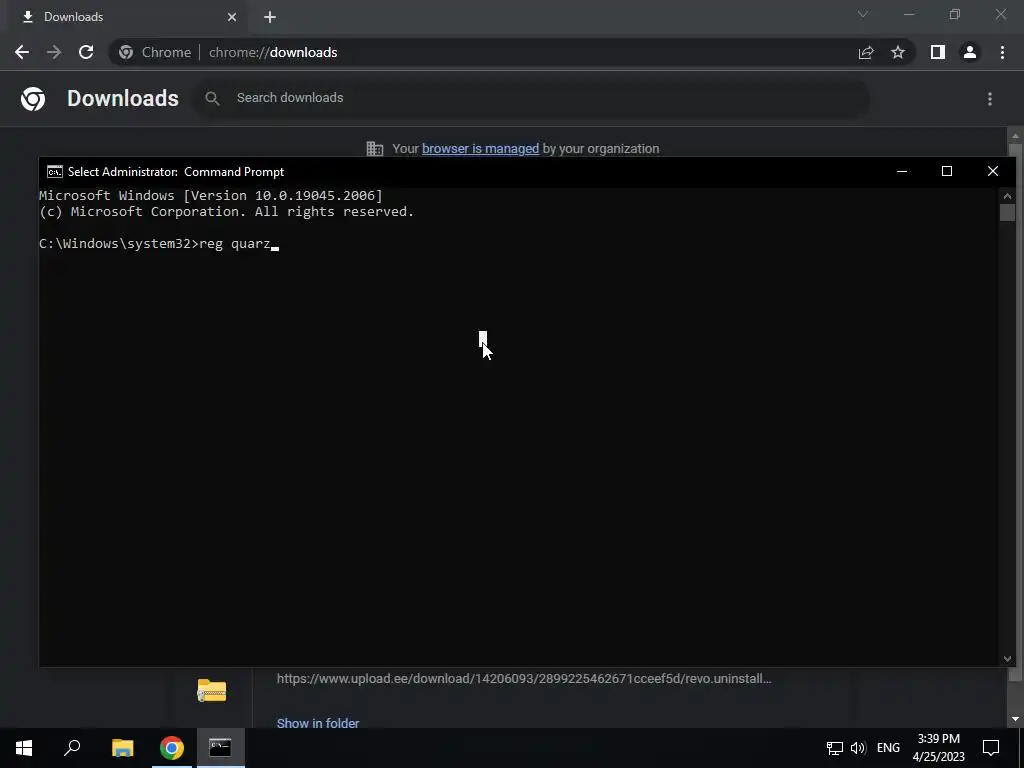Open the Windows Start menu
Image resolution: width=1024 pixels, height=768 pixels.
pos(24,748)
